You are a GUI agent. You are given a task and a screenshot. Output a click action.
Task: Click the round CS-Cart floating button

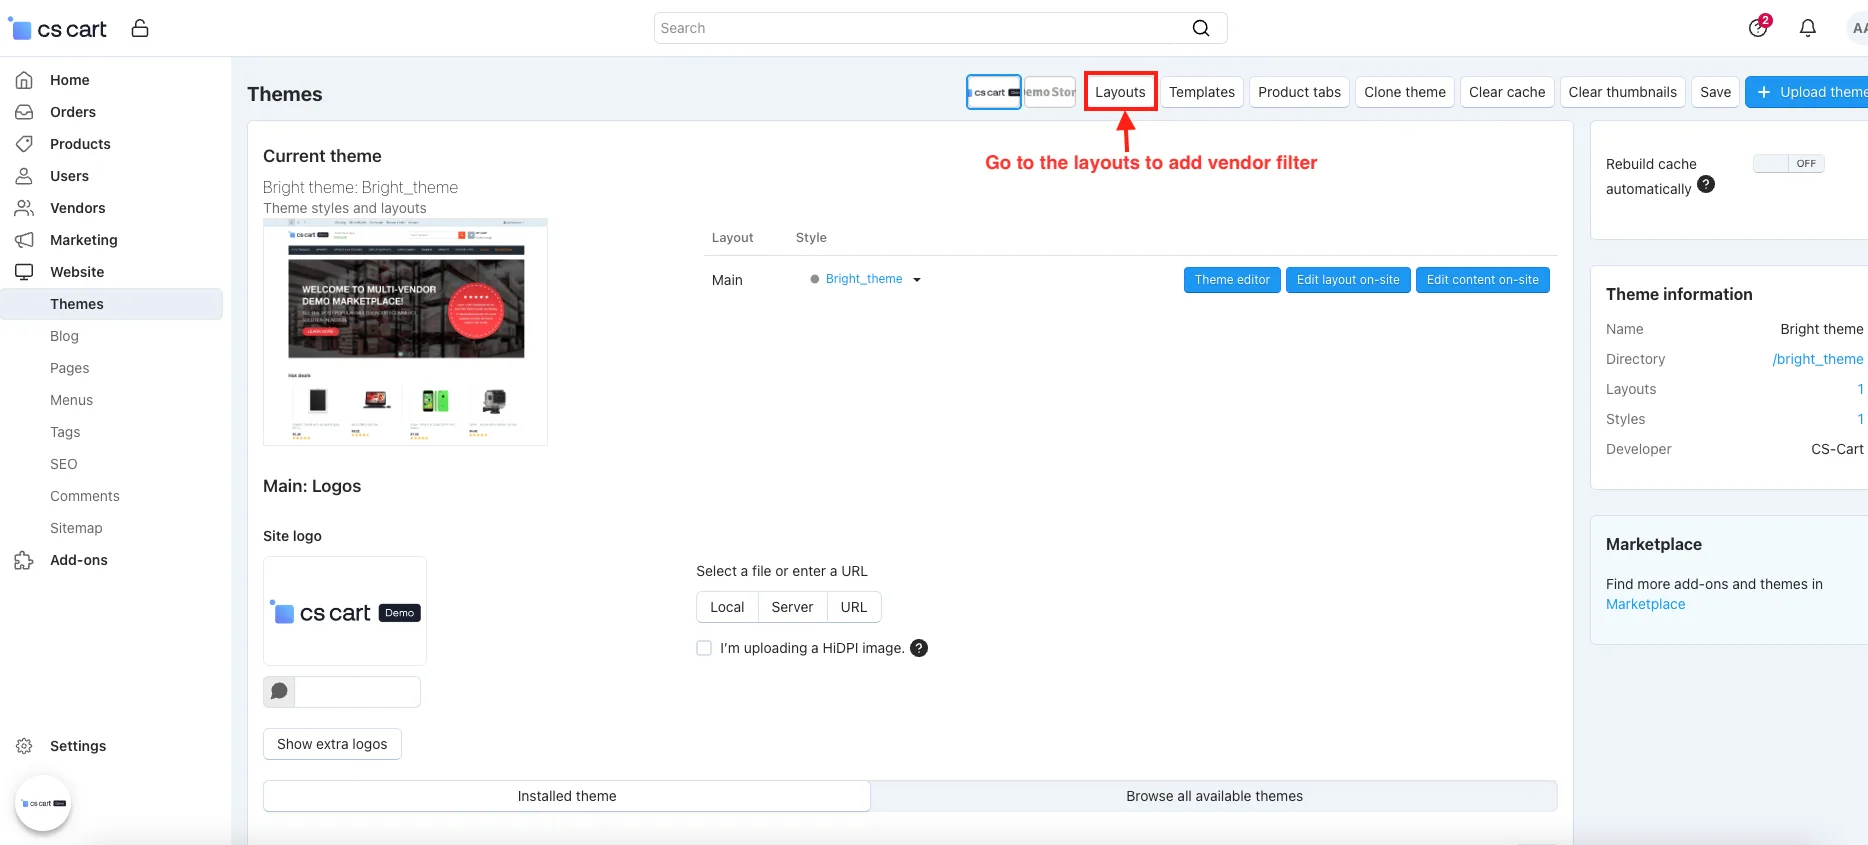(x=43, y=803)
